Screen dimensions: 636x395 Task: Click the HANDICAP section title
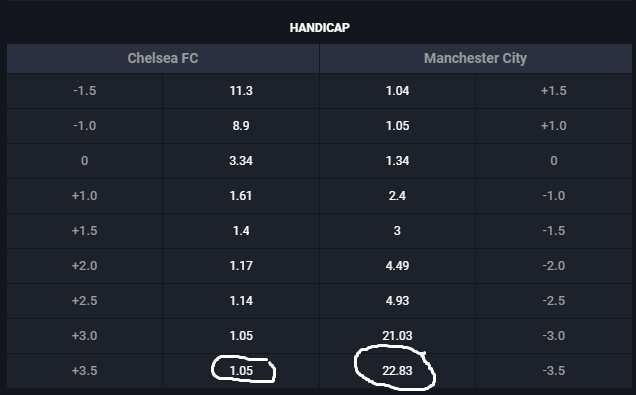click(320, 28)
